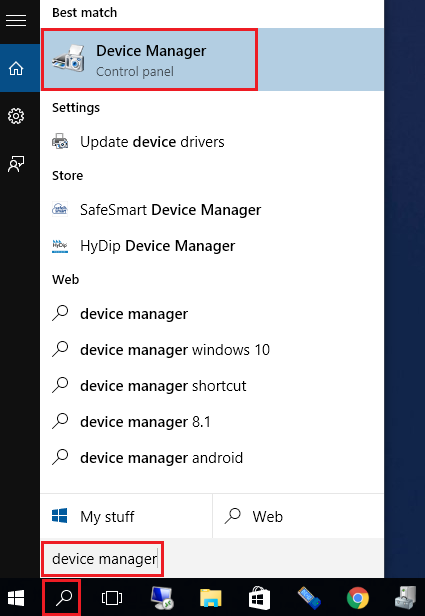Open Task View from taskbar
425x616 pixels.
[112, 598]
